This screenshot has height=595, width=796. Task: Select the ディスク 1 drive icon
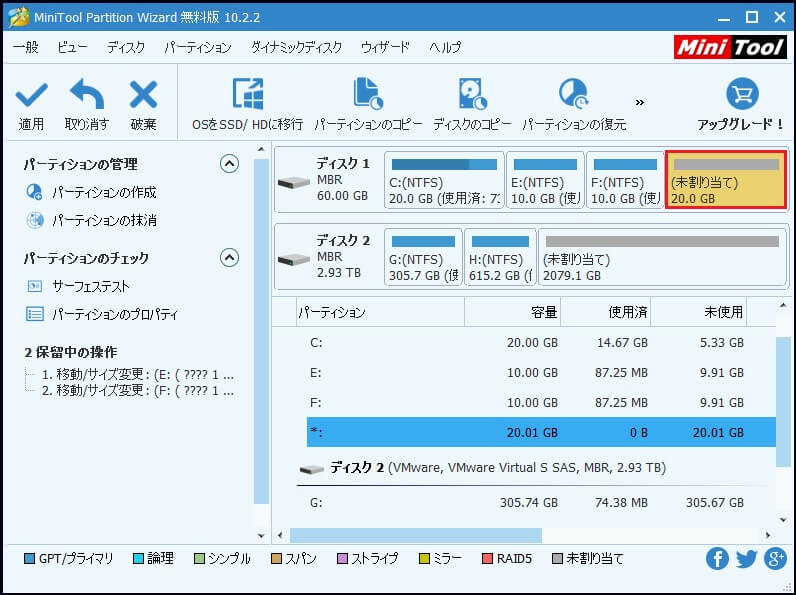[294, 182]
